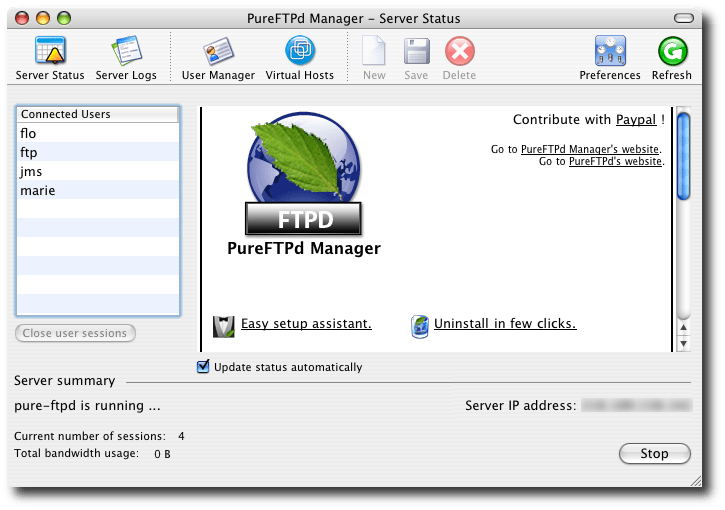
Task: Click the green zoom window button
Action: 64,18
